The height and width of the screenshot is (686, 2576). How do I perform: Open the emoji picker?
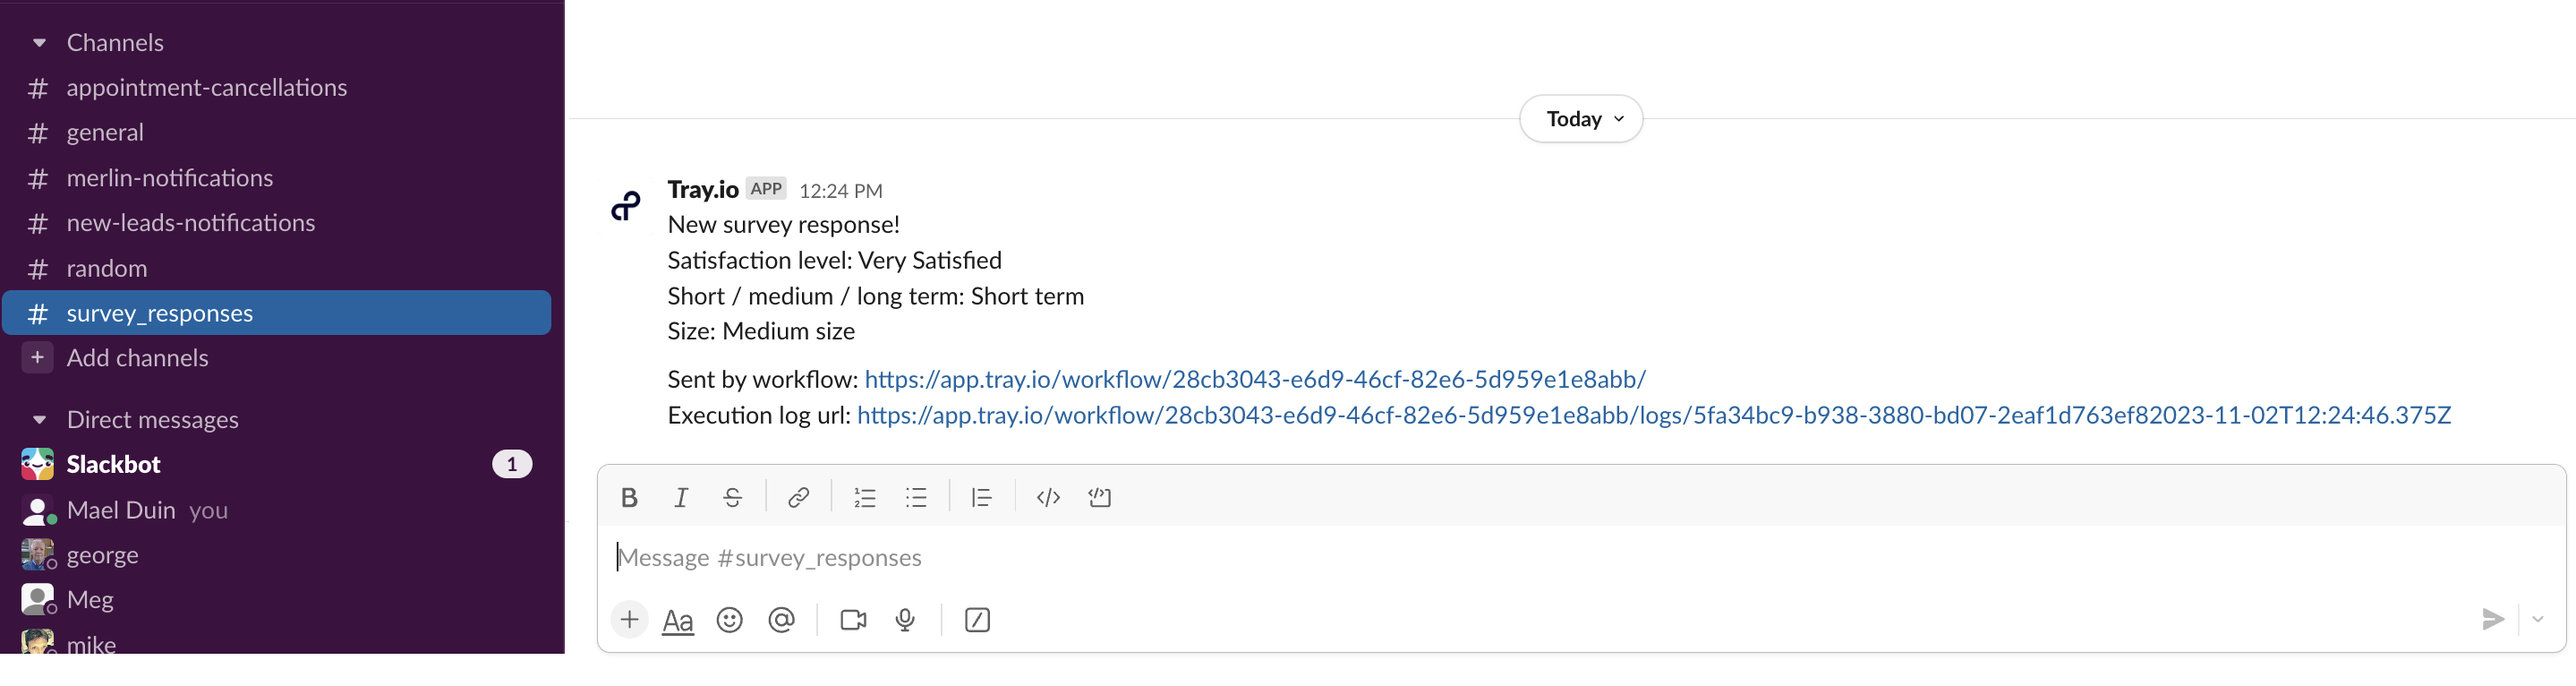pyautogui.click(x=730, y=620)
